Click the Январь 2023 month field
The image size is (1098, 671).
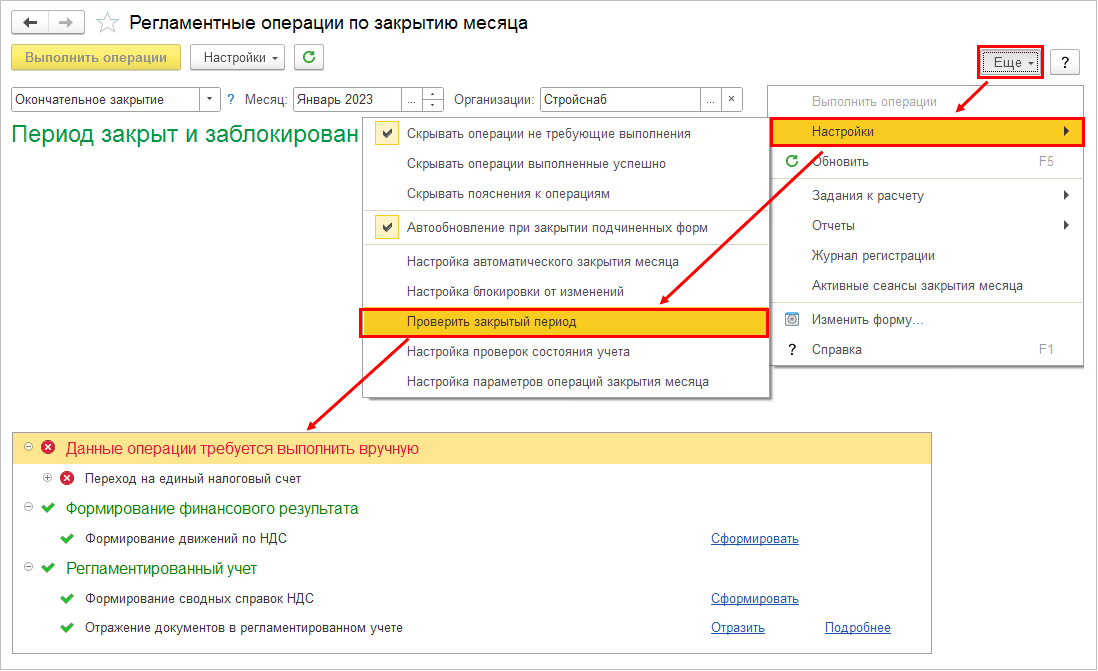(x=347, y=99)
